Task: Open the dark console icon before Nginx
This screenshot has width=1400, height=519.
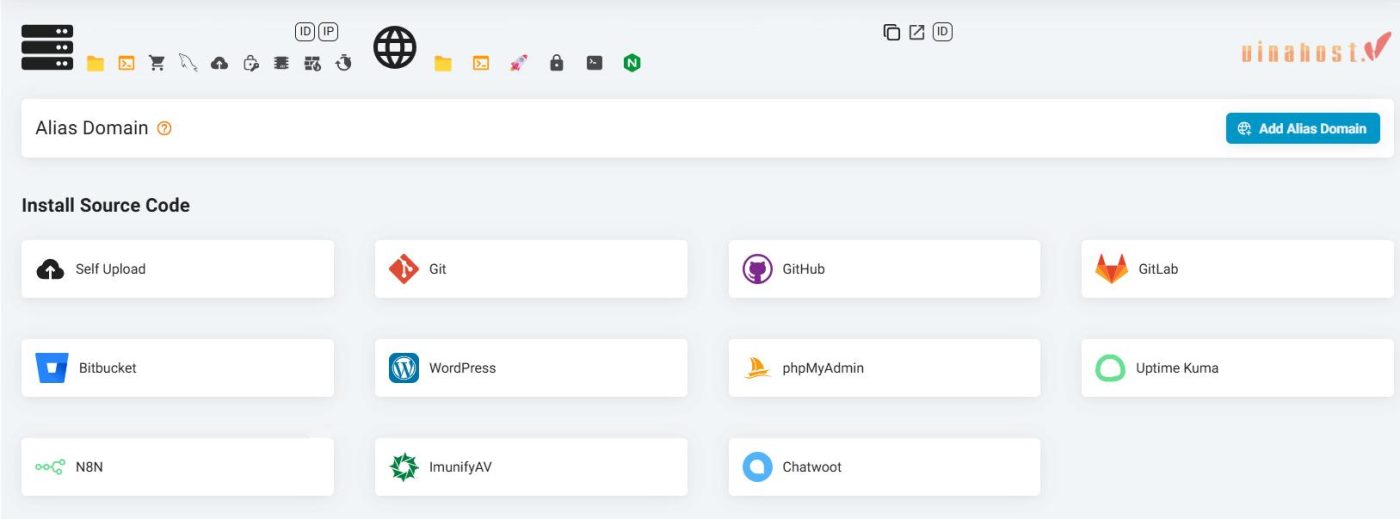Action: click(x=594, y=63)
